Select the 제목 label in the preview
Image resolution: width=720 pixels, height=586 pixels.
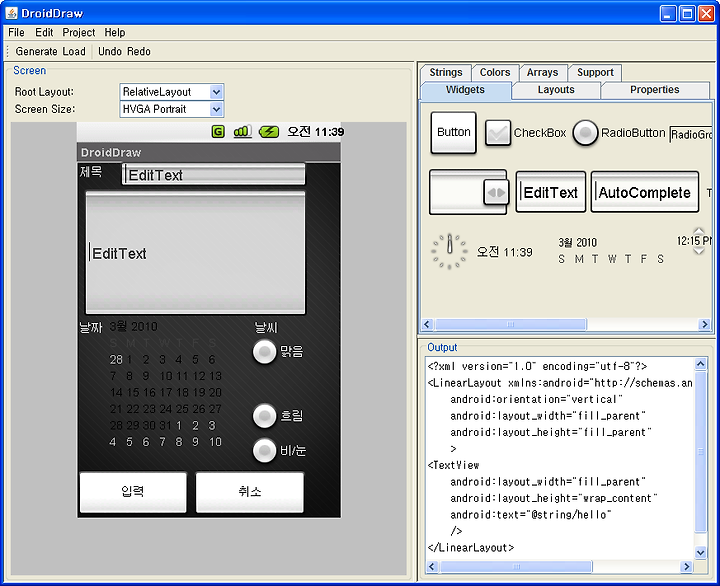[90, 172]
